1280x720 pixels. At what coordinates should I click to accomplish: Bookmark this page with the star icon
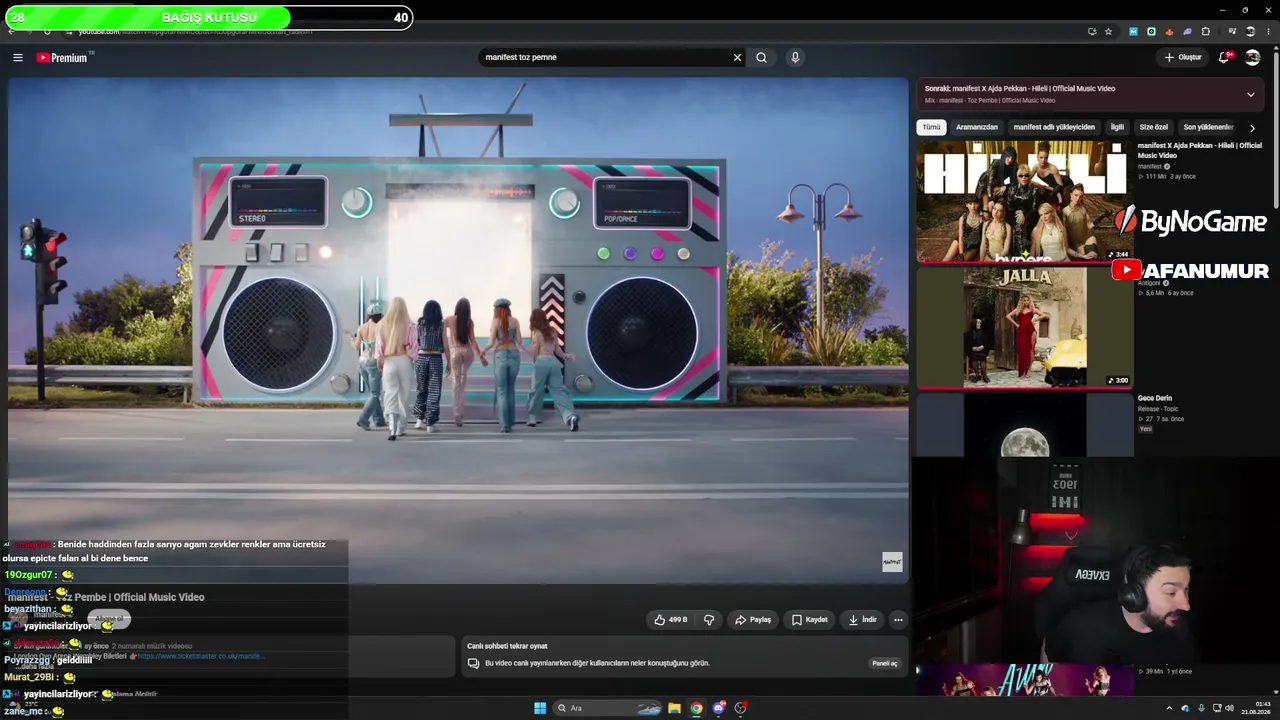point(1108,31)
